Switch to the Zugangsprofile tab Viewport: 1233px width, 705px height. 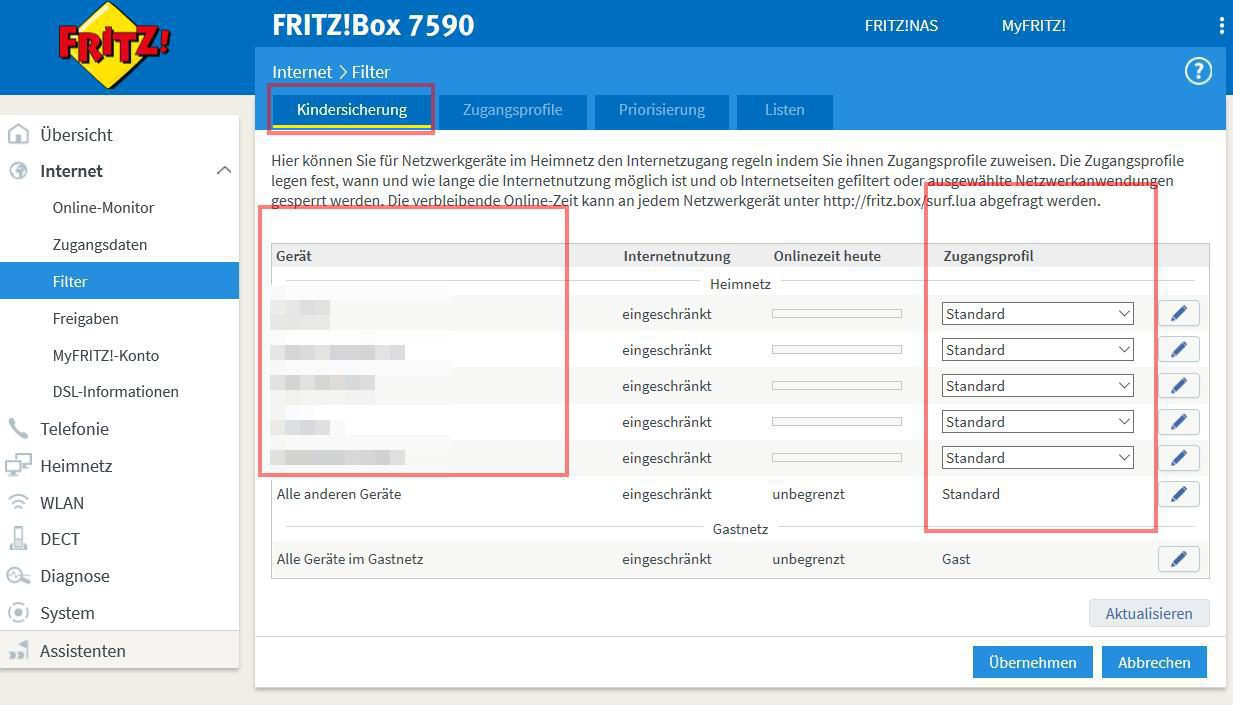pos(512,110)
